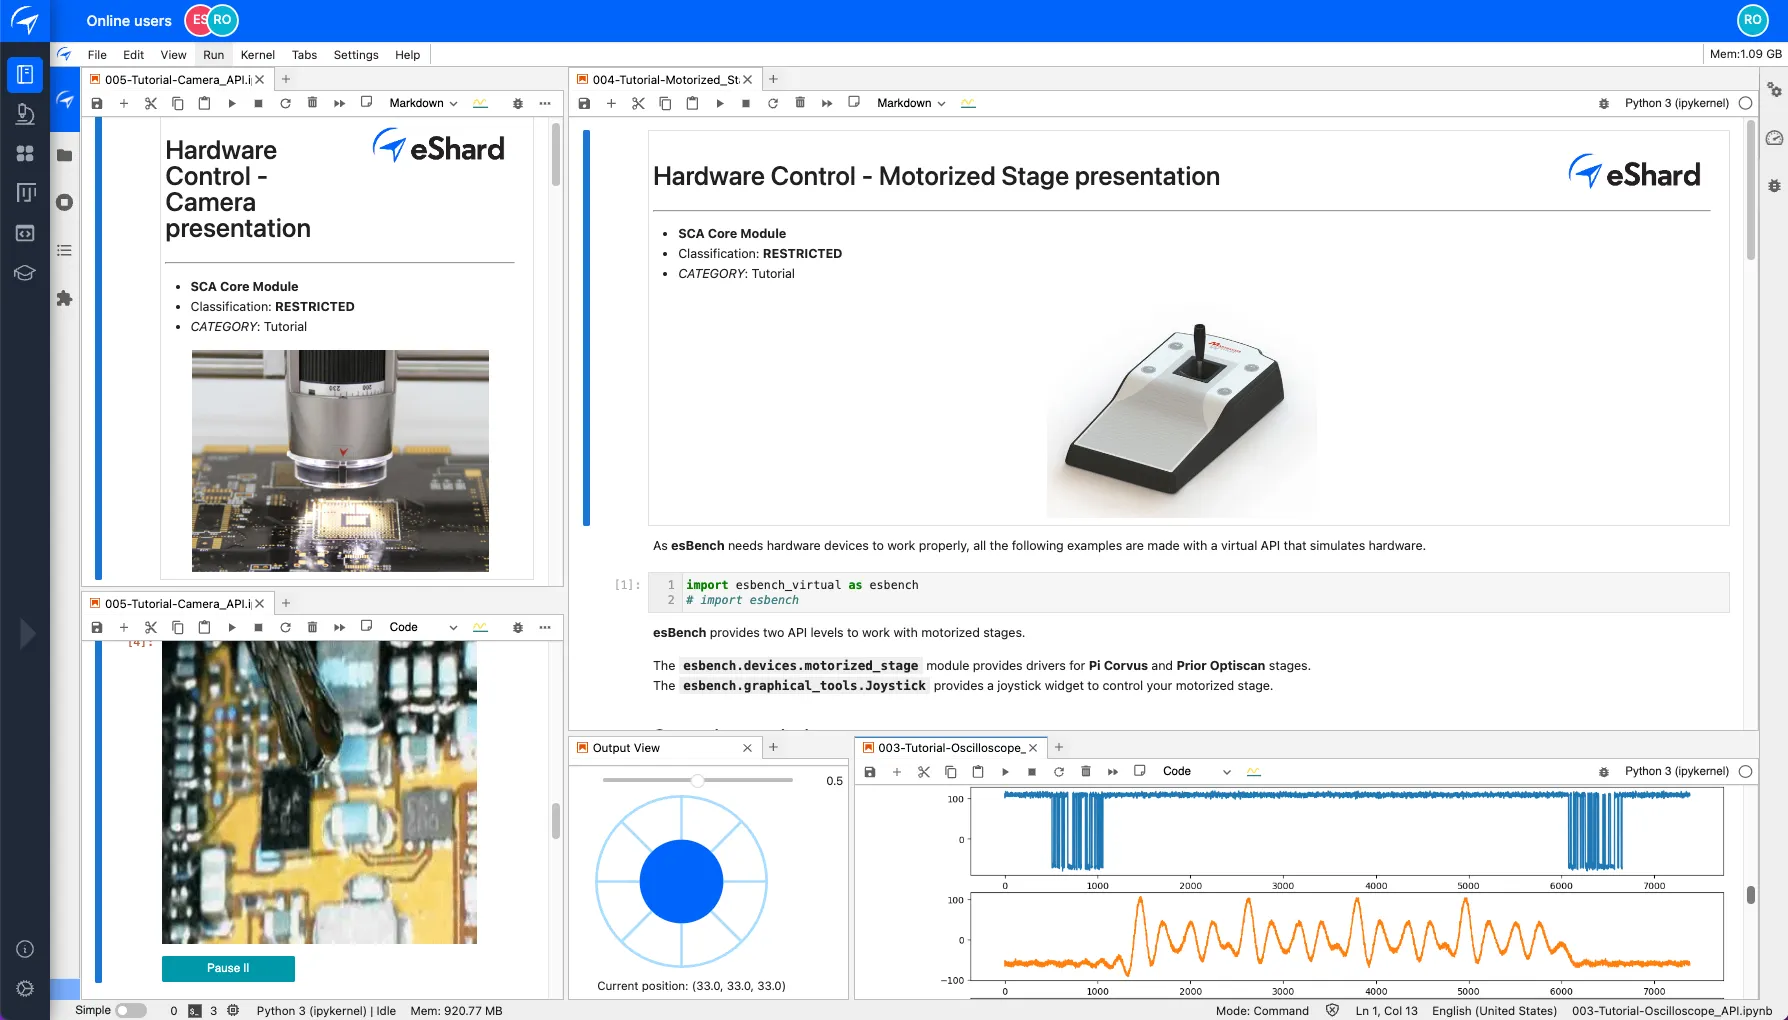Open the four-squares apps icon in the dark sidebar
1788x1020 pixels.
click(x=25, y=153)
